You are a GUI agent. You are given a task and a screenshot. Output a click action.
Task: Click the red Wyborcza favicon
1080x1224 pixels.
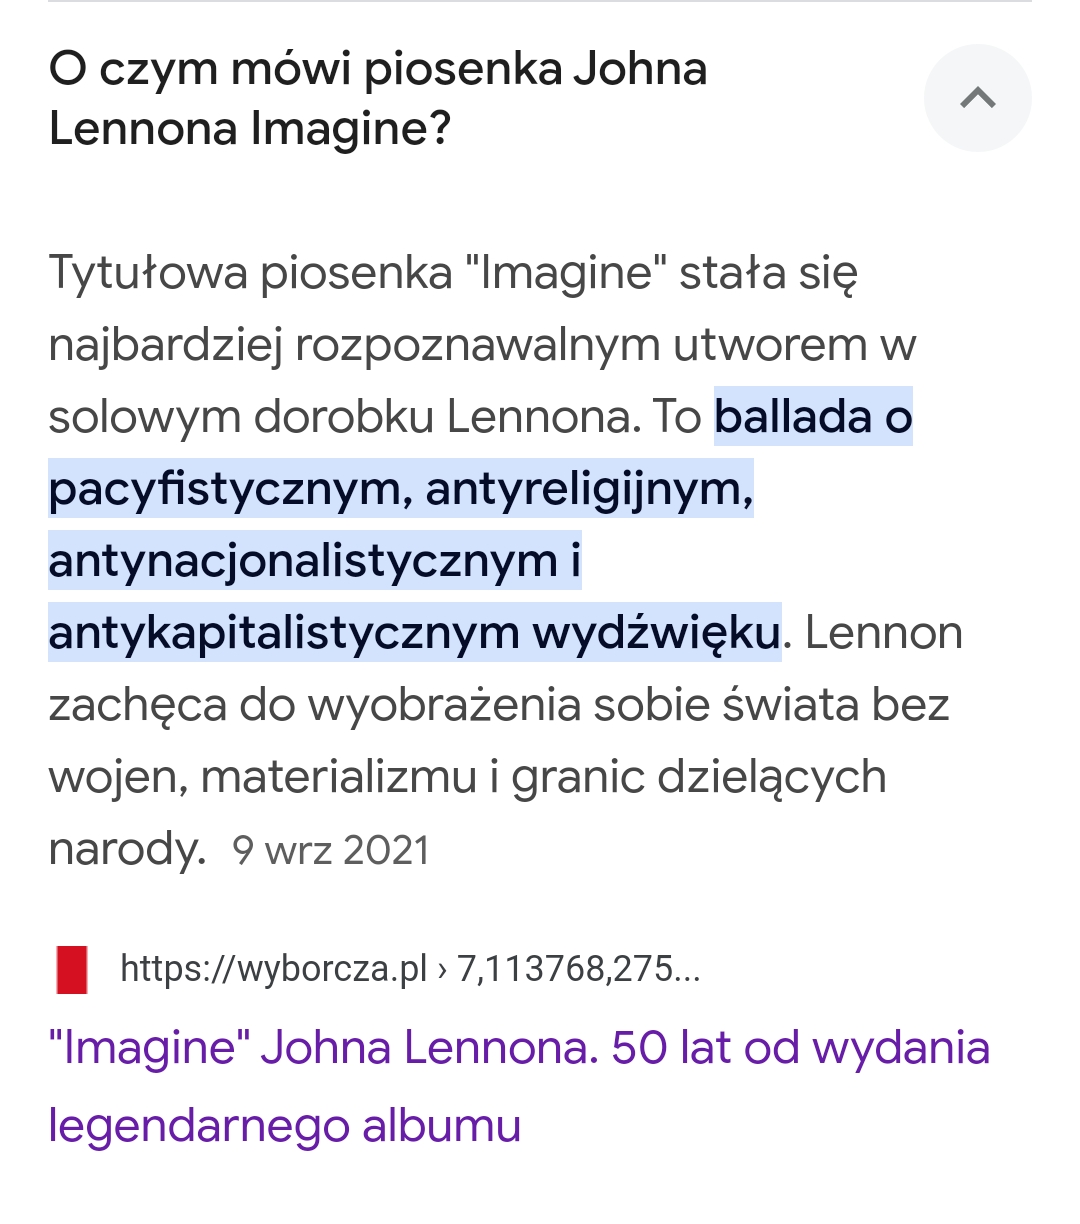point(72,969)
